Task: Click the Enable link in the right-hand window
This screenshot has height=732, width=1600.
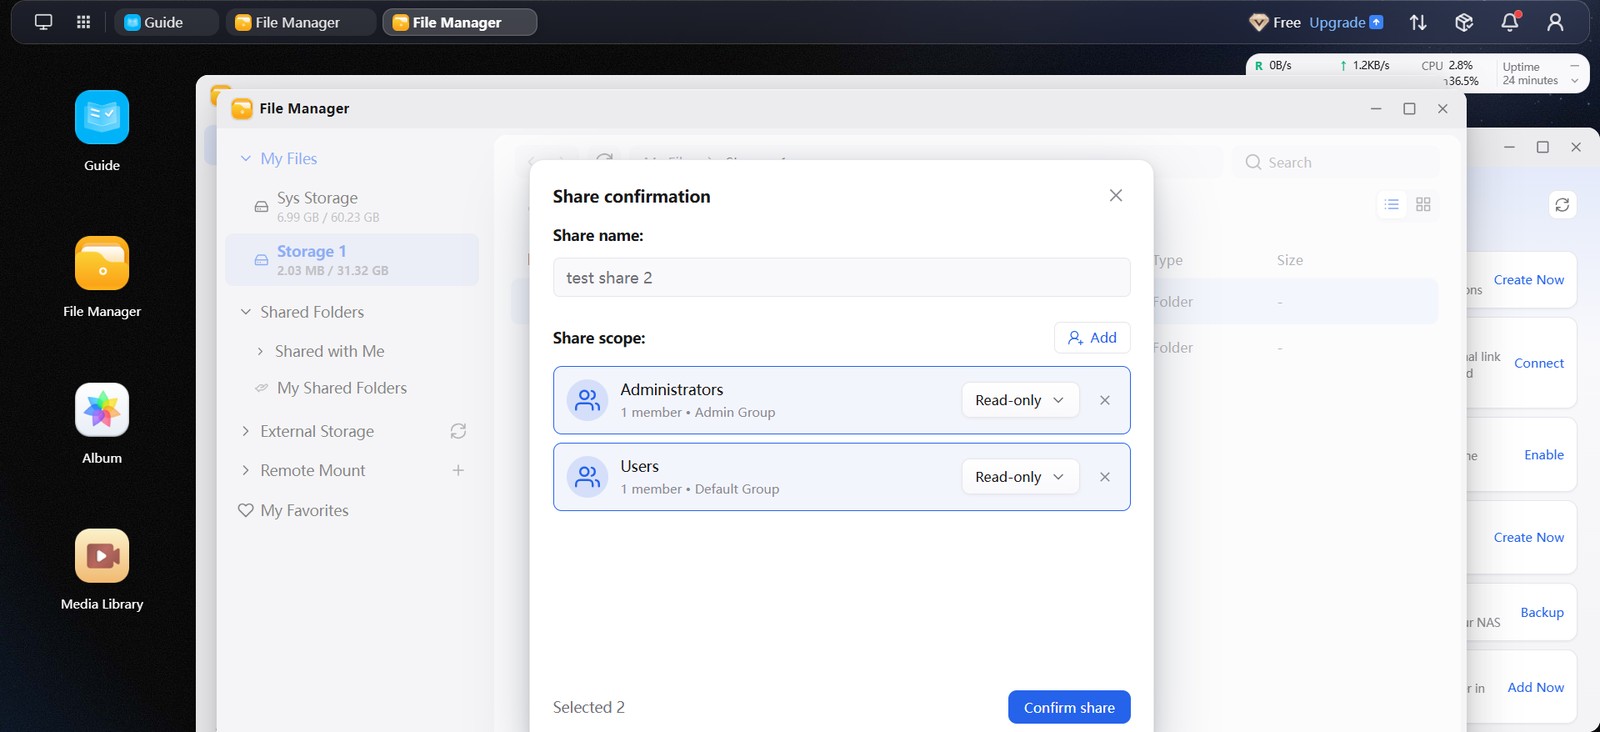Action: click(1544, 455)
